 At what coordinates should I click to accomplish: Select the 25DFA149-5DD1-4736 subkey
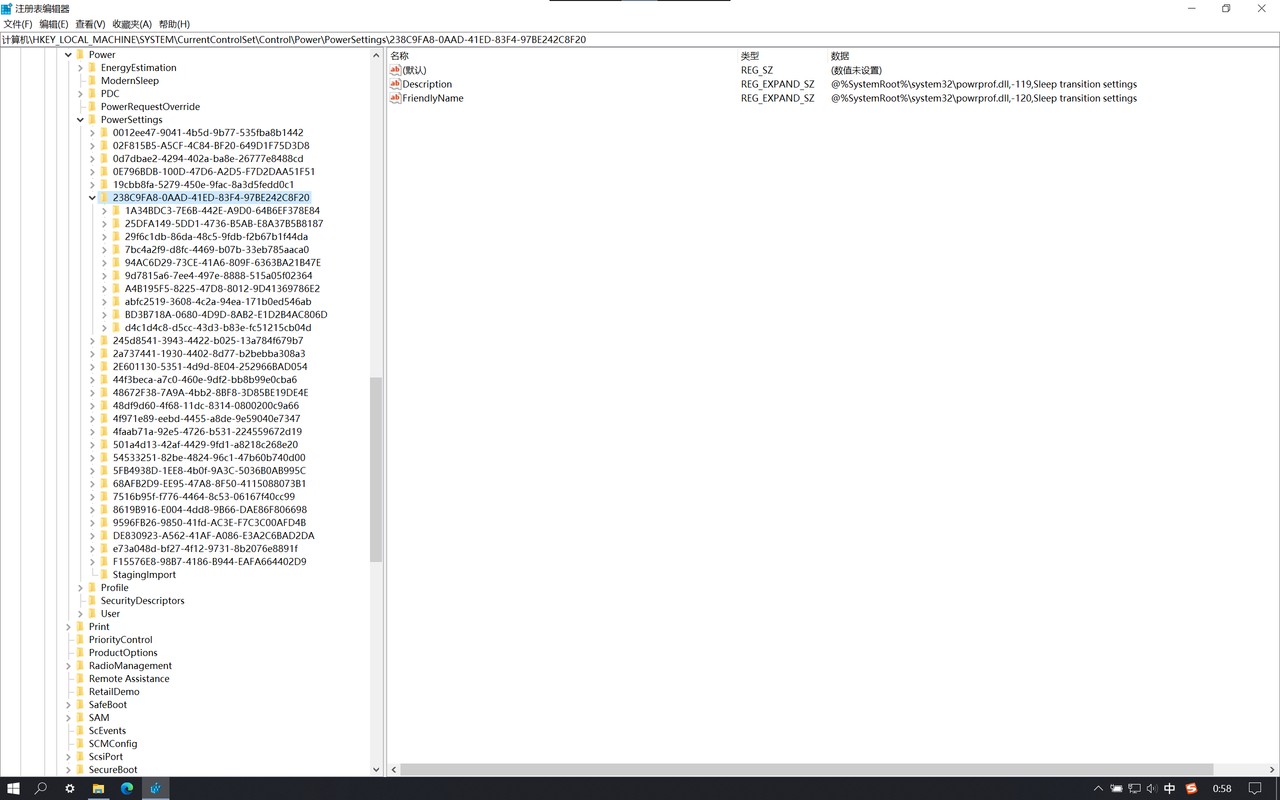pos(223,224)
